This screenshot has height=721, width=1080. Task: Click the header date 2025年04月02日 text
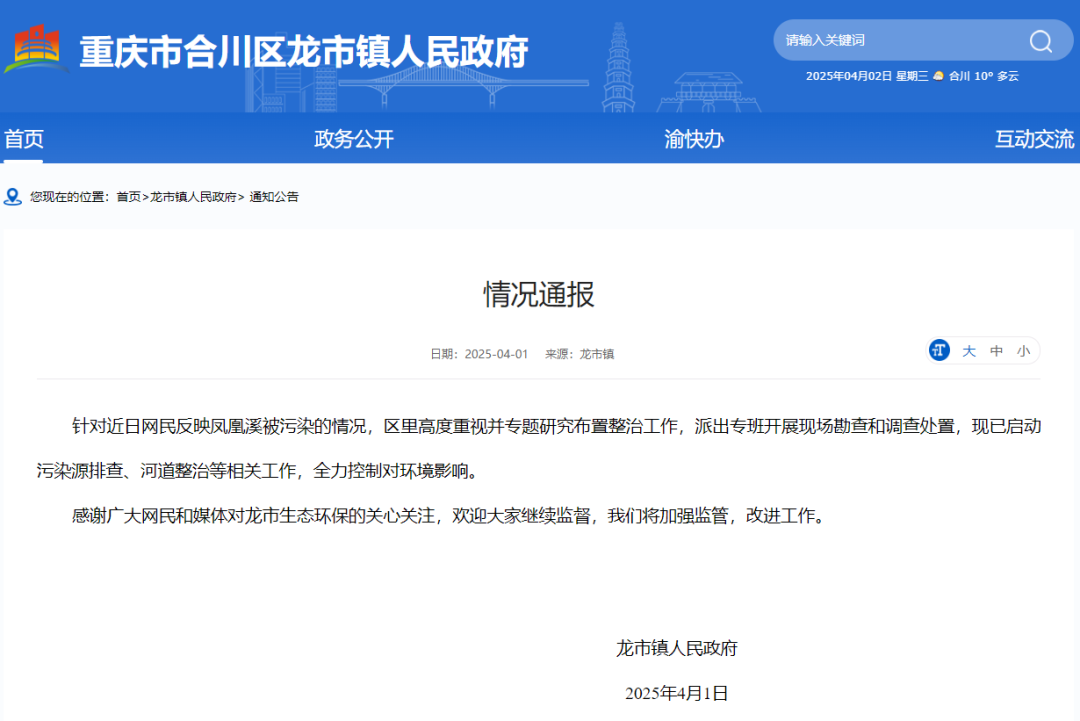849,76
